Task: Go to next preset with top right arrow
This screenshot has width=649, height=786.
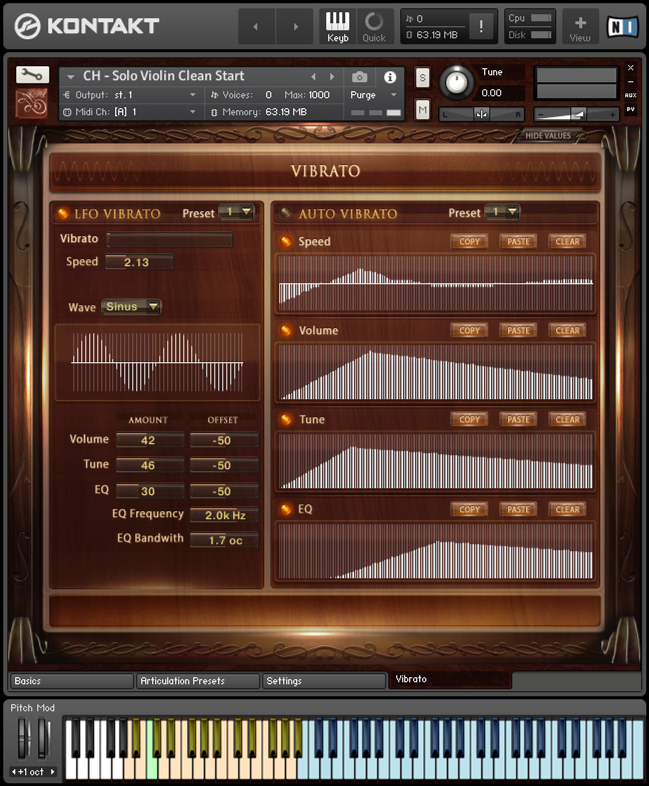Action: click(x=295, y=26)
